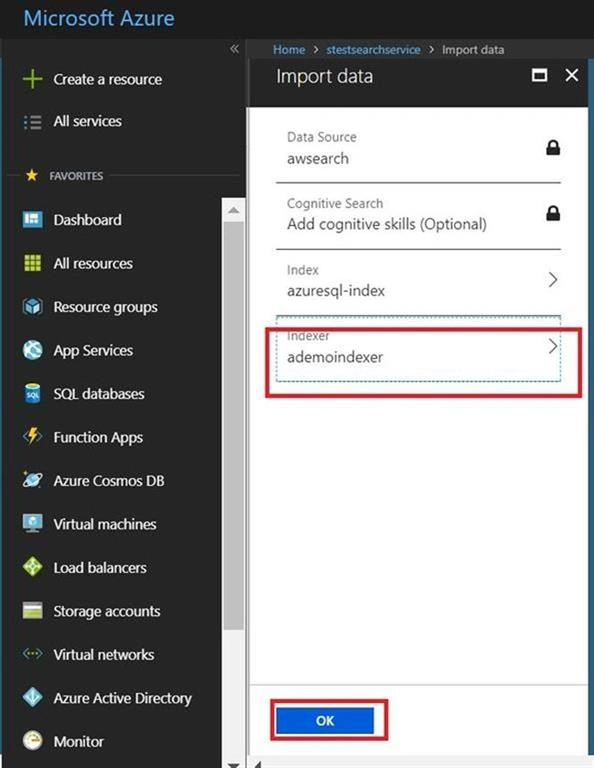This screenshot has width=594, height=768.
Task: Open All resources menu label
Action: pos(93,264)
